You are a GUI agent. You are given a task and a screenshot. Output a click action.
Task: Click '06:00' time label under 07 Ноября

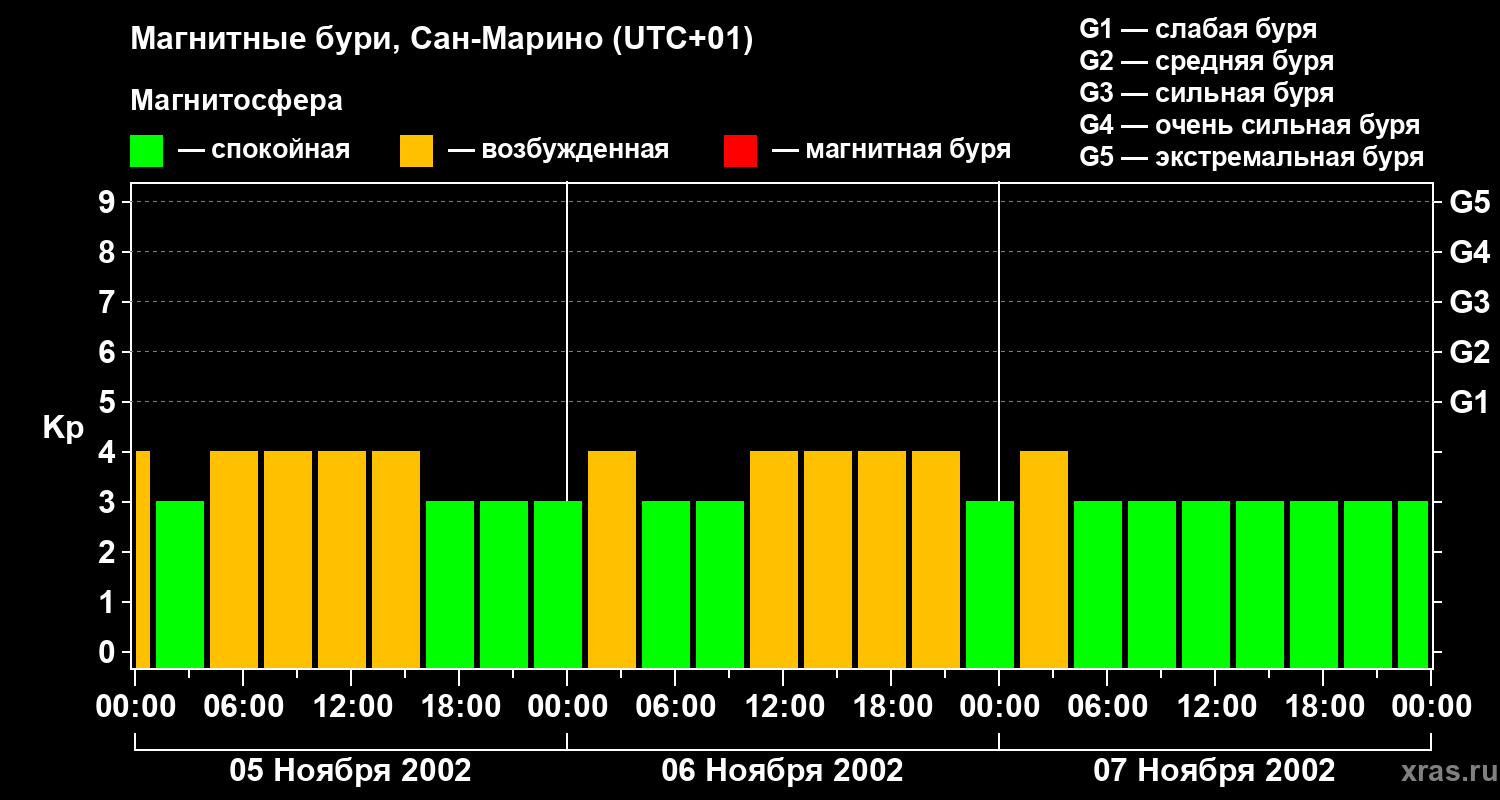pos(1107,706)
